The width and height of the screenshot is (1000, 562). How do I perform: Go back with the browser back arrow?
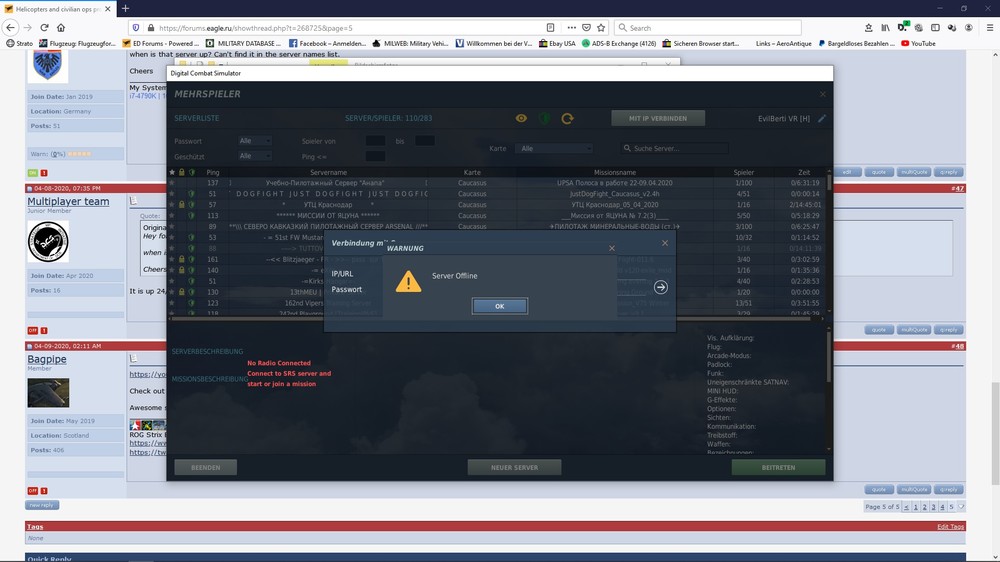tap(10, 27)
